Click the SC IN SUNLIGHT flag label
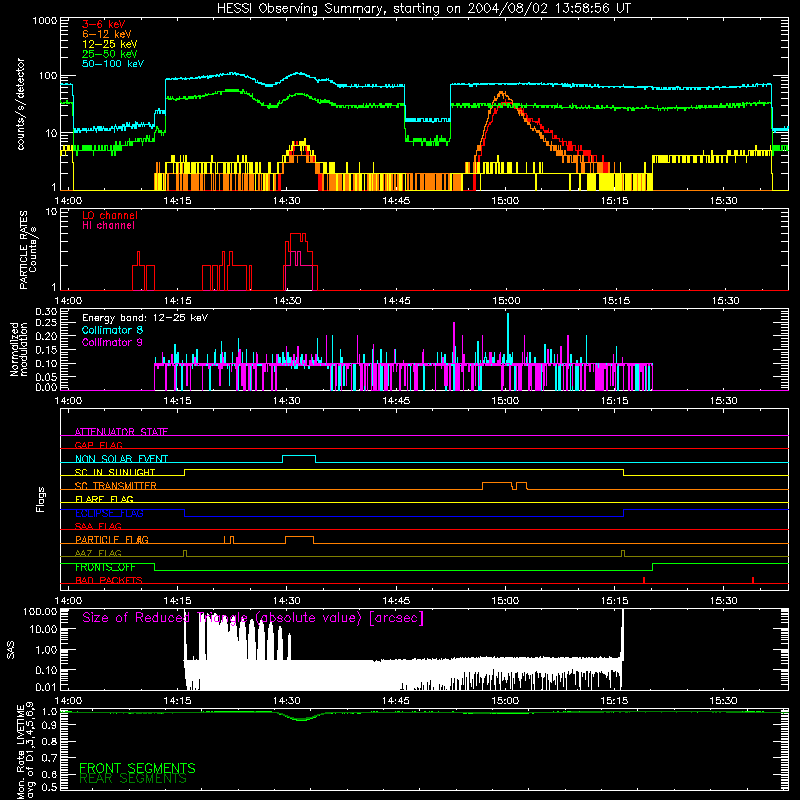The height and width of the screenshot is (800, 800). tap(115, 472)
